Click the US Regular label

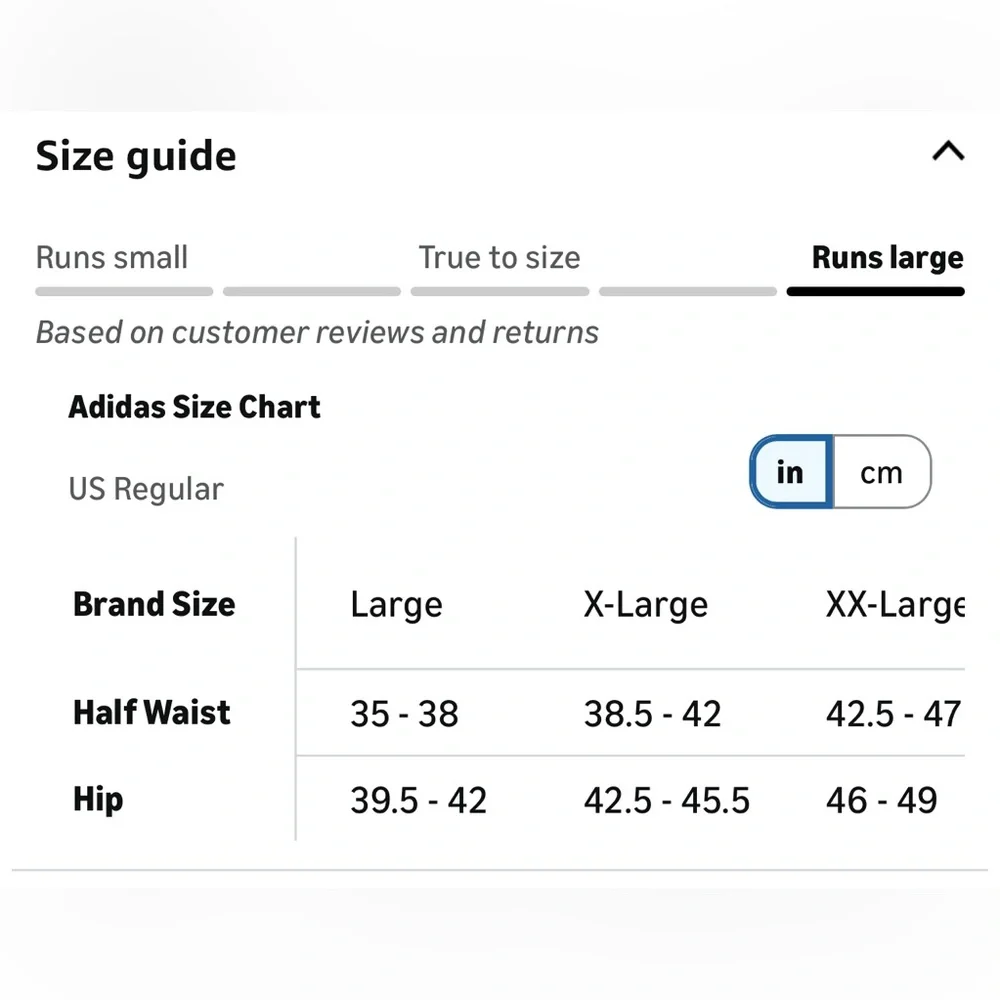pos(146,489)
